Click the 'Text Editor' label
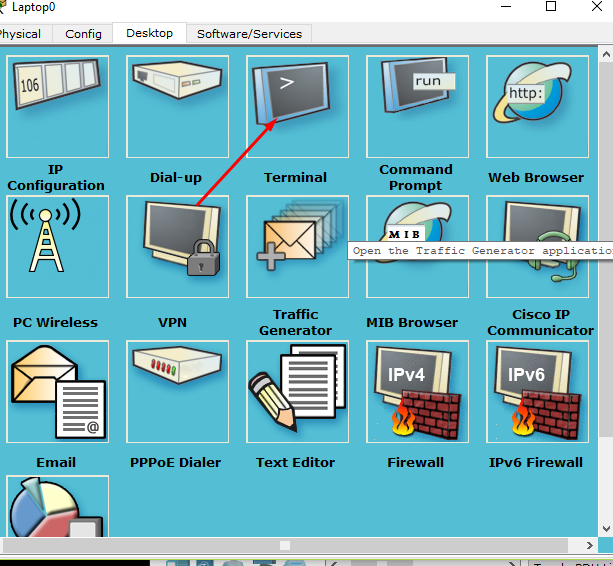 [x=295, y=462]
